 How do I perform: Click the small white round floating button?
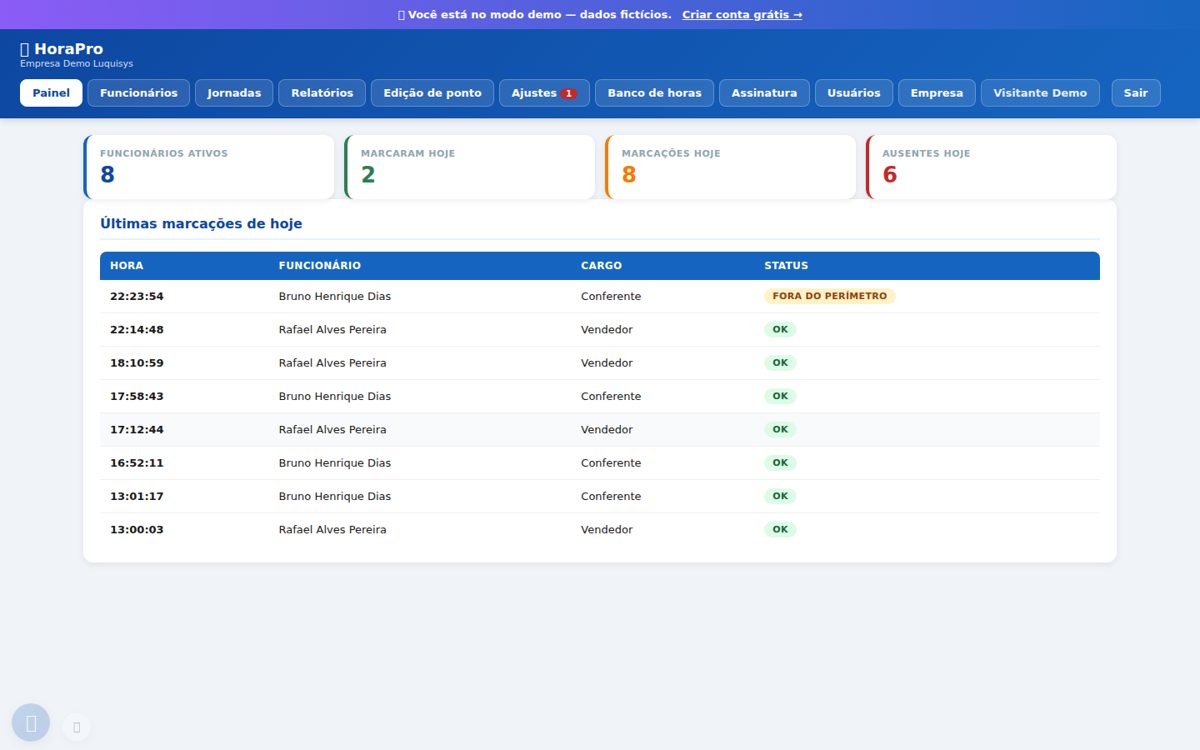point(76,727)
